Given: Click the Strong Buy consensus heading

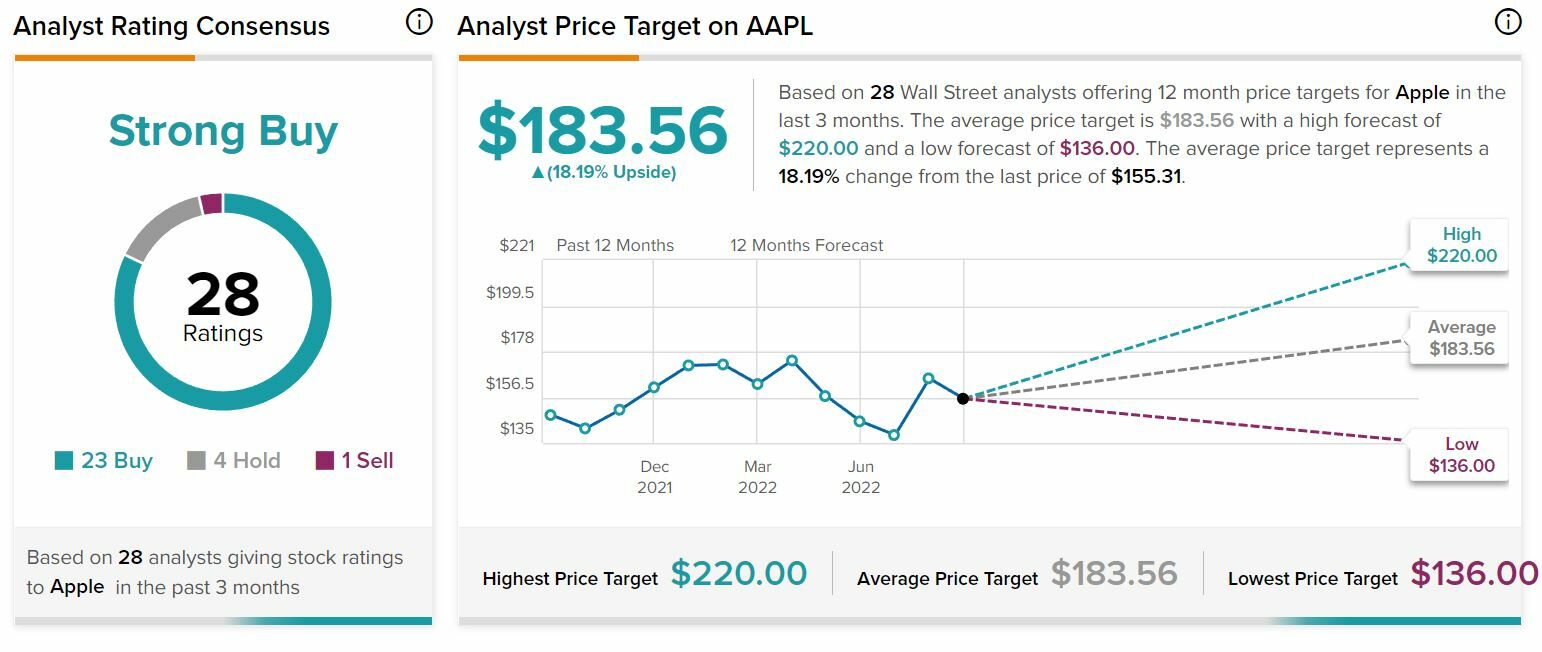Looking at the screenshot, I should point(223,131).
